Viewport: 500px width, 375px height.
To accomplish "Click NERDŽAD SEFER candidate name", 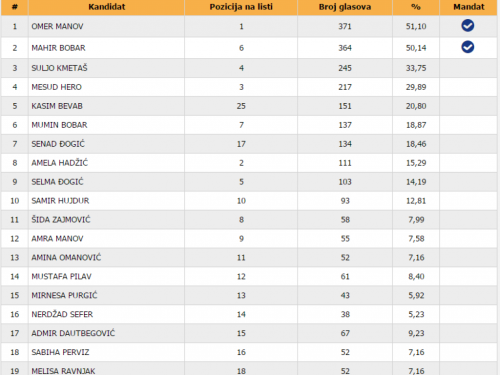I will [x=62, y=314].
